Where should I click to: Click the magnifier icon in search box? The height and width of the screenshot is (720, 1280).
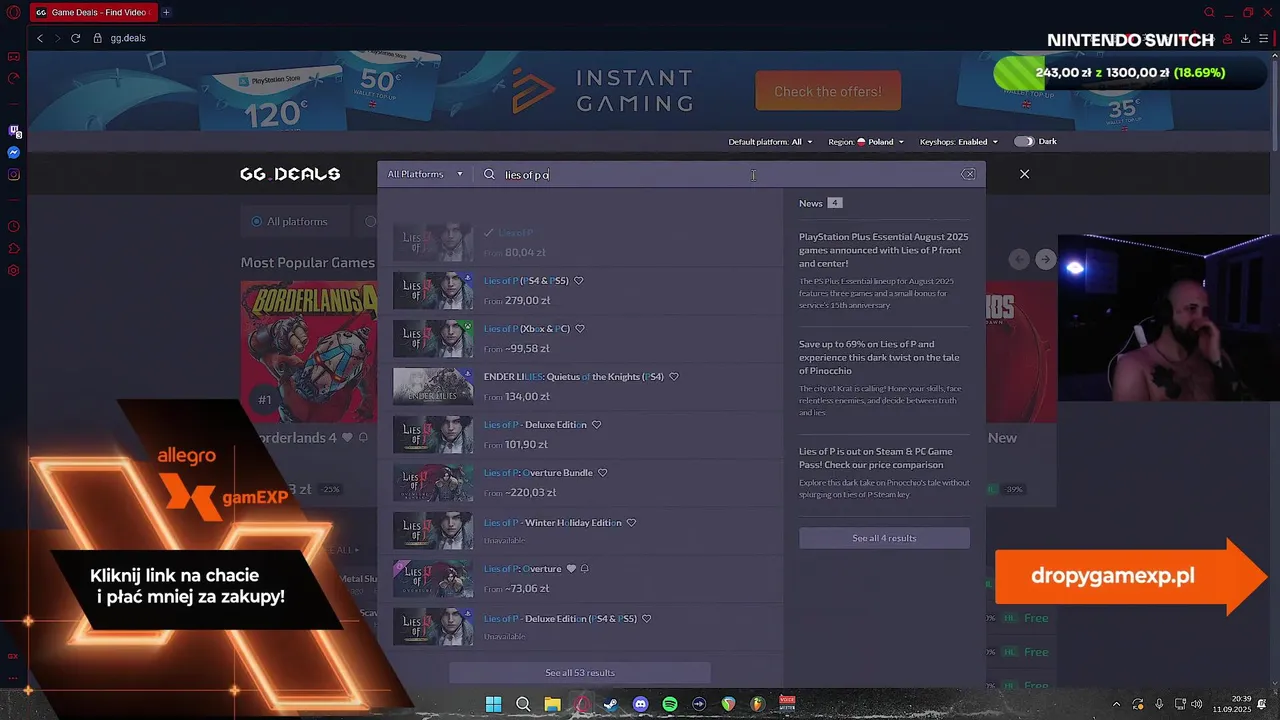(x=489, y=174)
